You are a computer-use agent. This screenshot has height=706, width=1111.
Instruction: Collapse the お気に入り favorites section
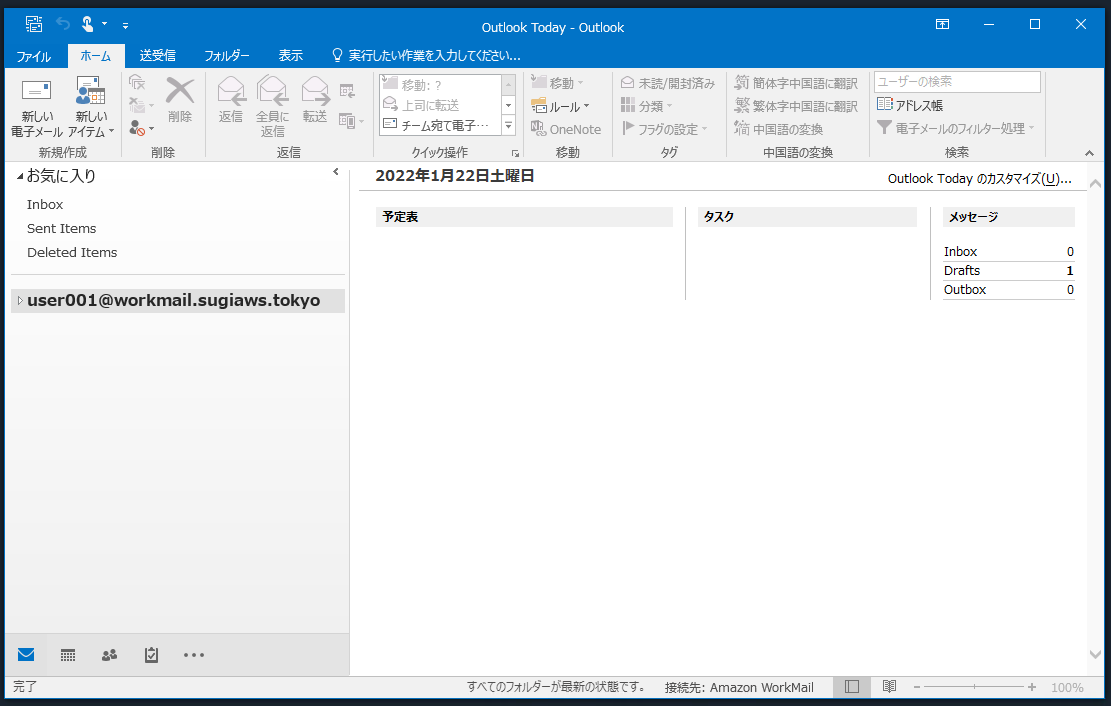click(20, 176)
